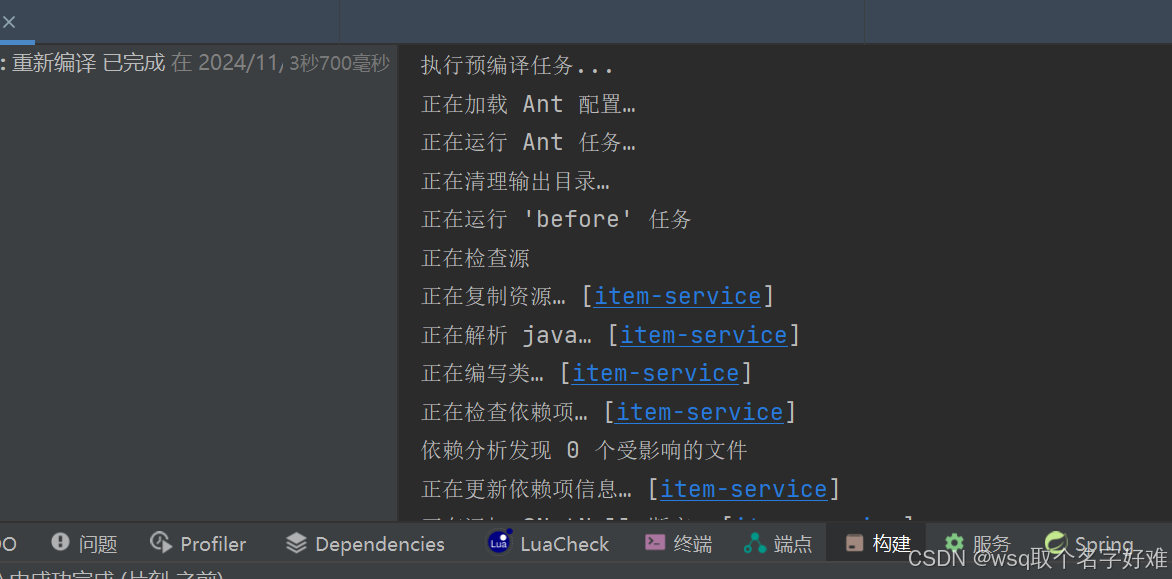The image size is (1172, 579).
Task: Click the 依赖分析发现 0 个受影响的文件 log line
Action: pos(584,449)
